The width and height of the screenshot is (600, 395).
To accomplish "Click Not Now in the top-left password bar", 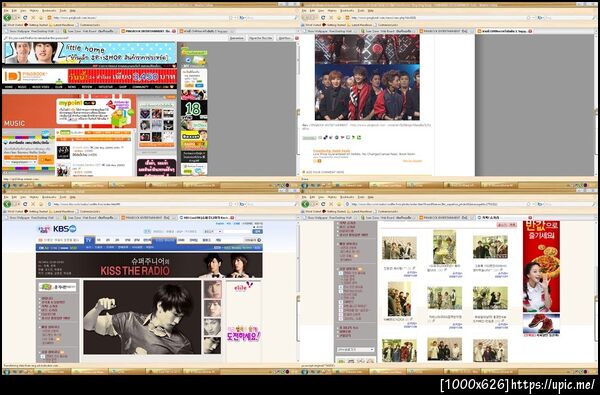I will pyautogui.click(x=284, y=38).
